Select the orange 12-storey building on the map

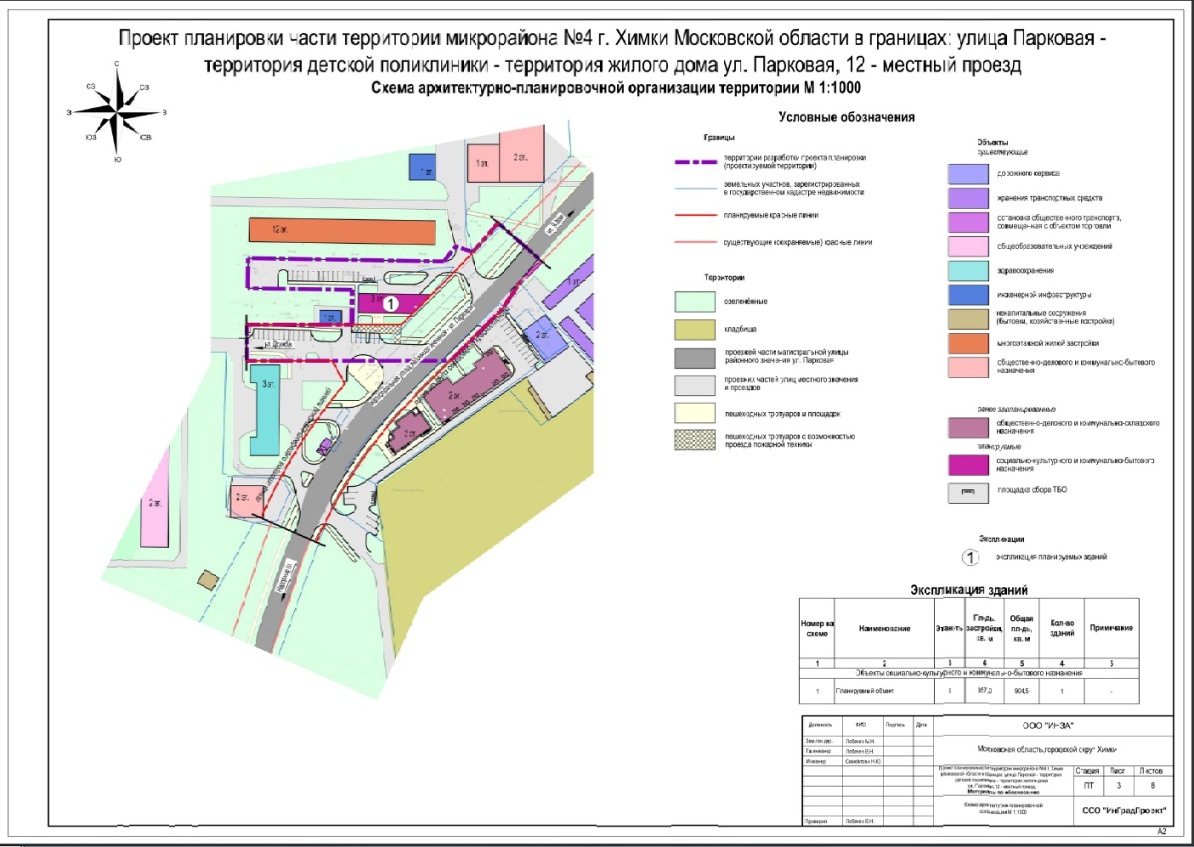tap(342, 232)
